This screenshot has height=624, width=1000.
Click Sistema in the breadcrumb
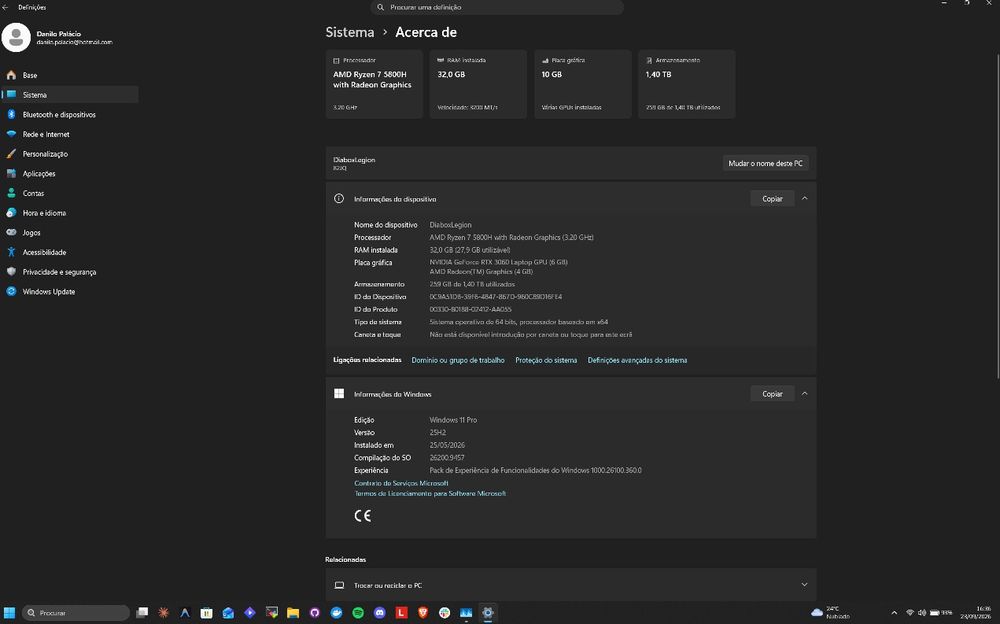coord(349,32)
